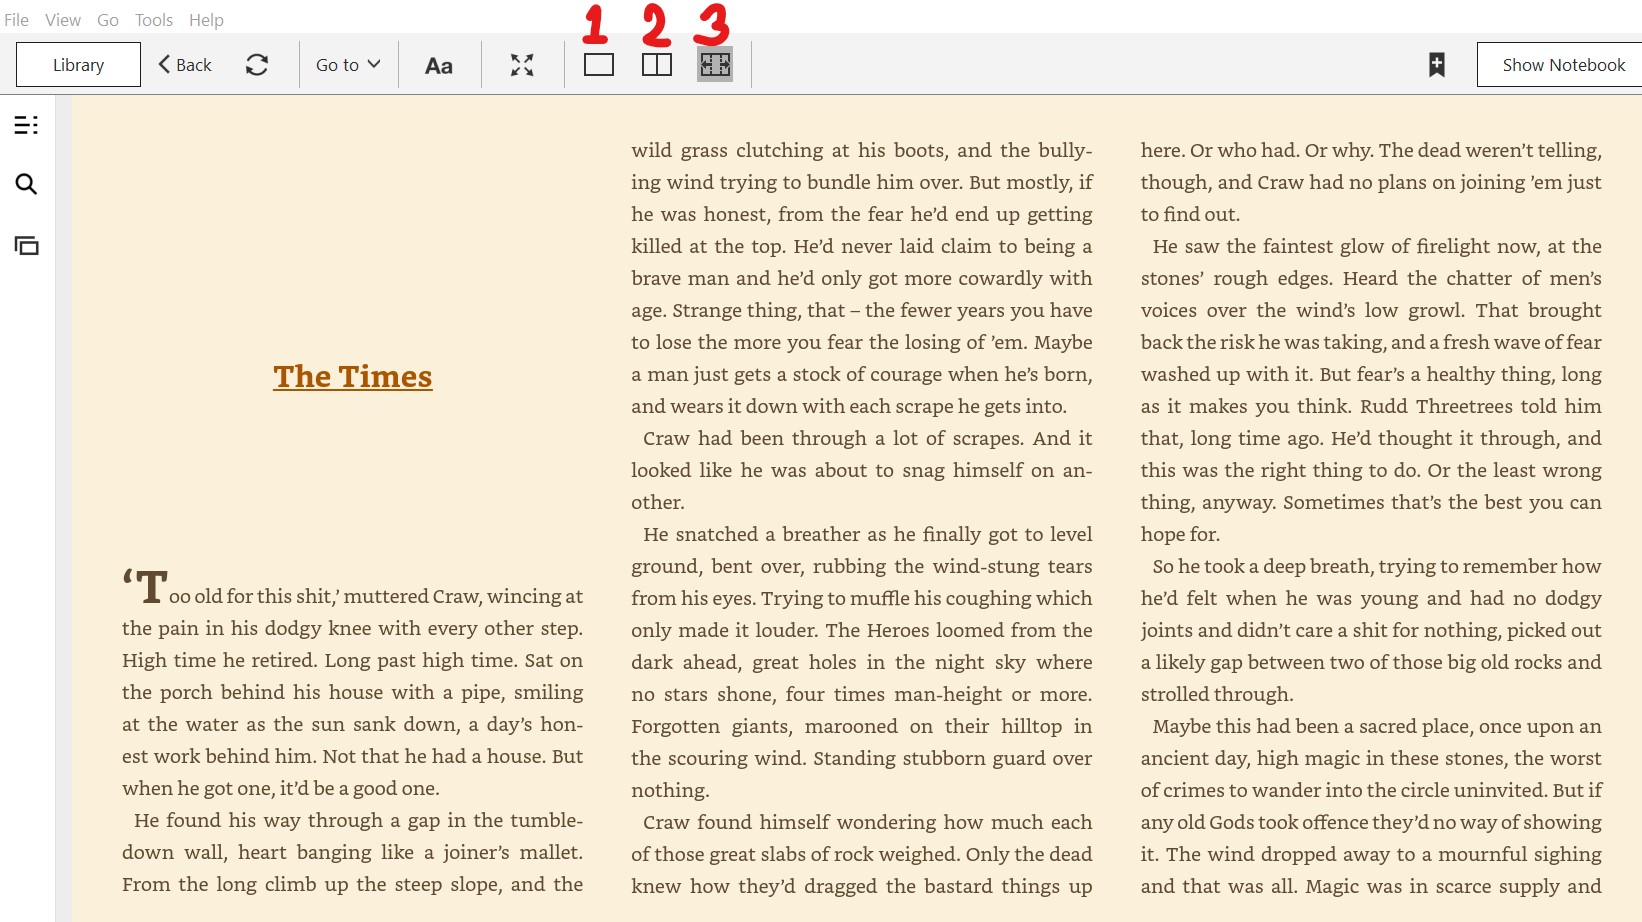The width and height of the screenshot is (1642, 922).
Task: Open the Go menu
Action: tap(107, 19)
